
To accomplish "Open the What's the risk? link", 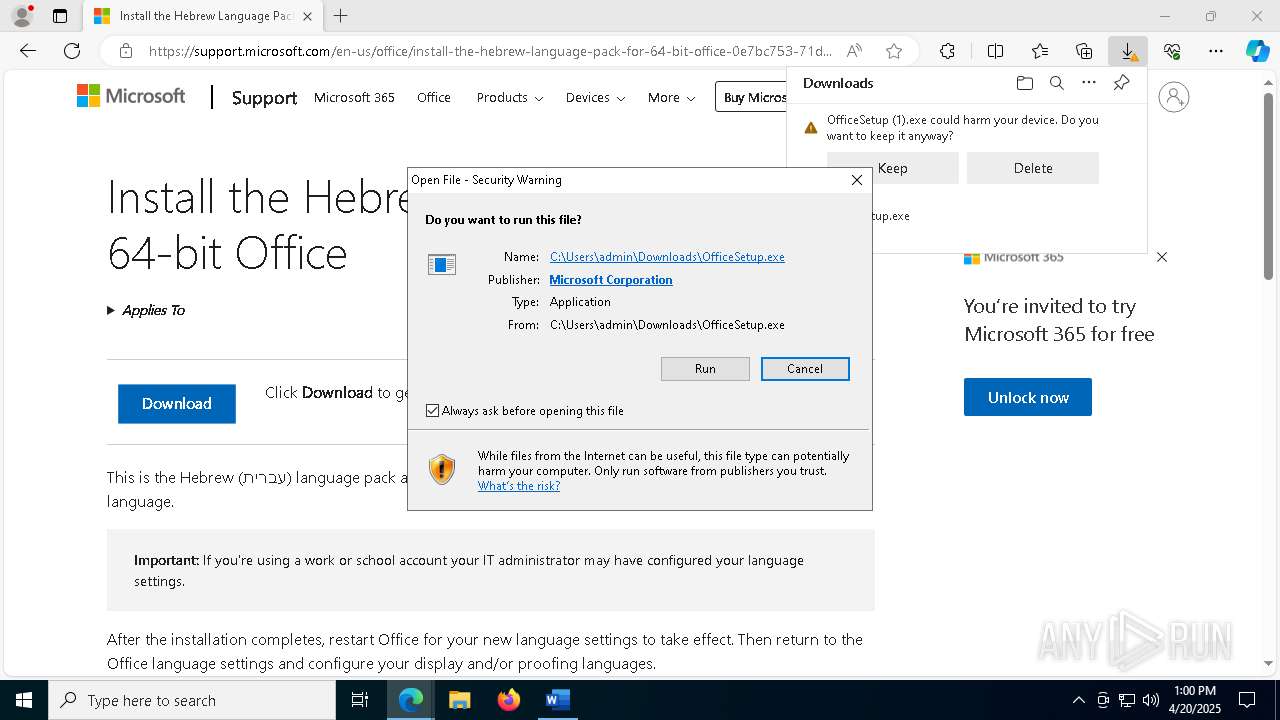I will 519,486.
